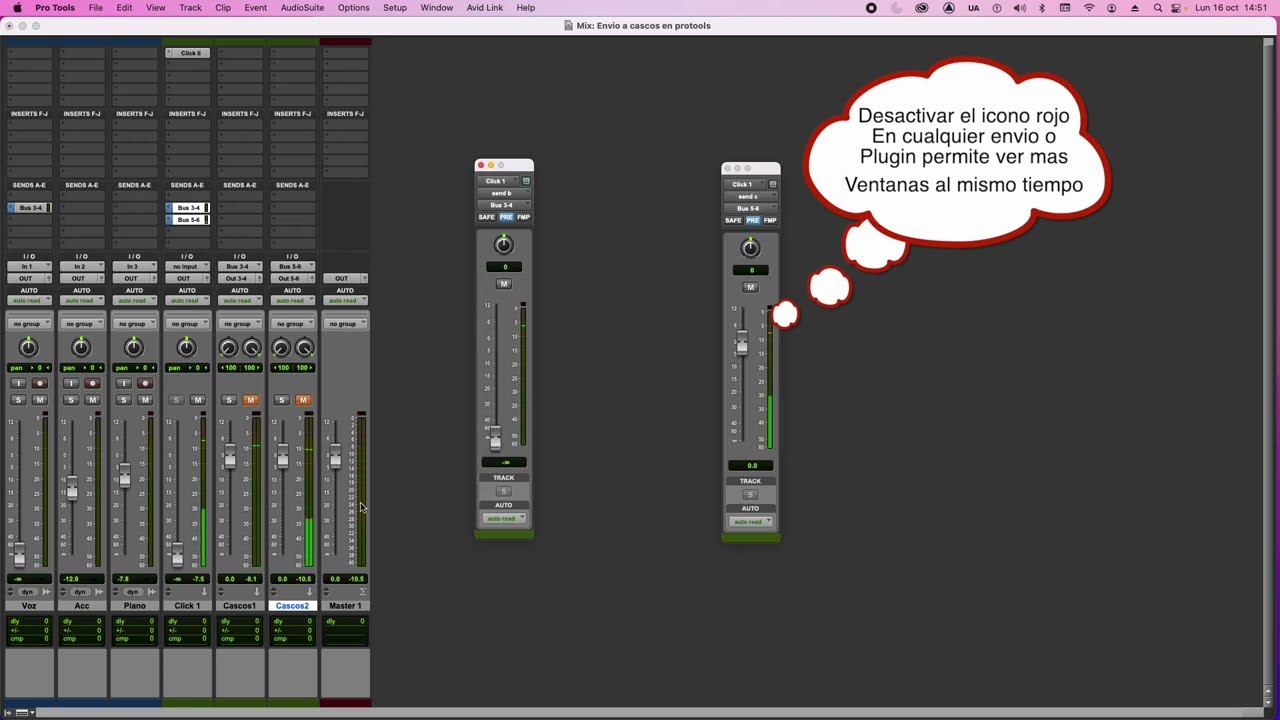Image resolution: width=1280 pixels, height=720 pixels.
Task: Open Click 1 track selector in send b window
Action: (498, 181)
